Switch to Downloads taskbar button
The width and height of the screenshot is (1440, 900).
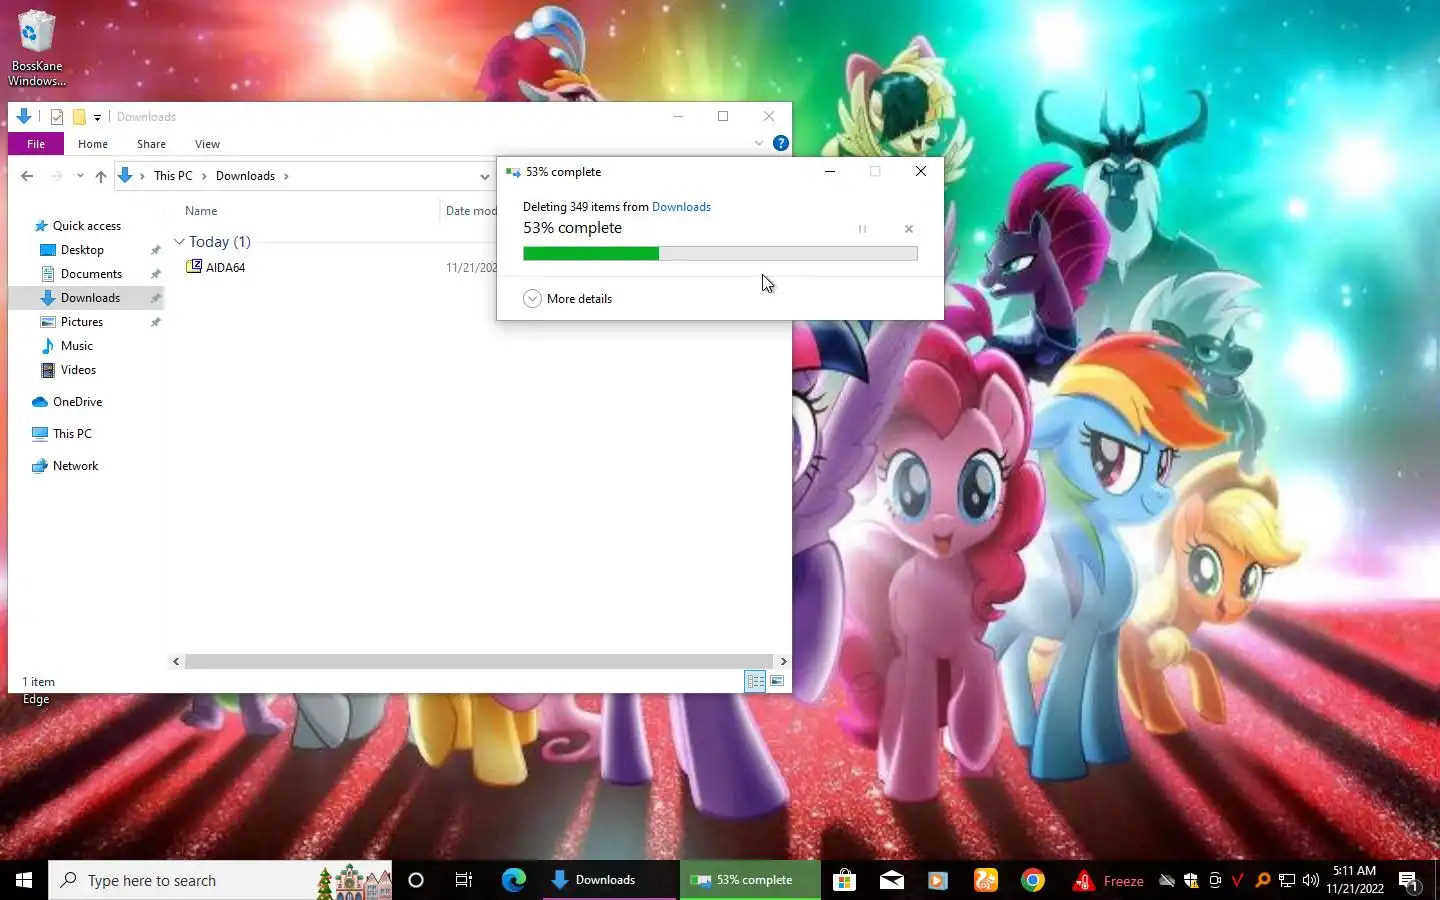coord(609,880)
